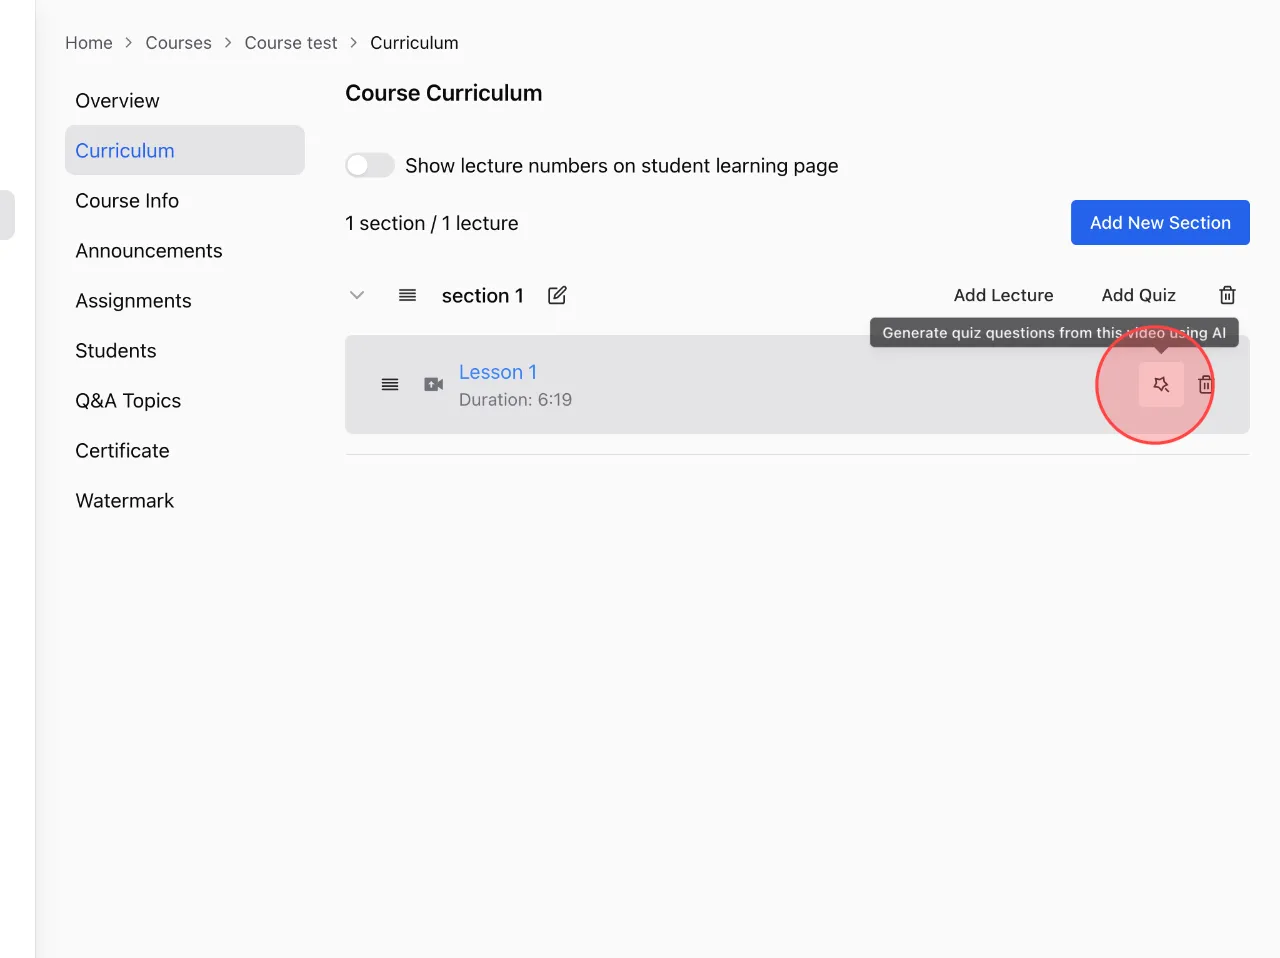
Task: Go to Courses in the breadcrumb
Action: click(178, 43)
